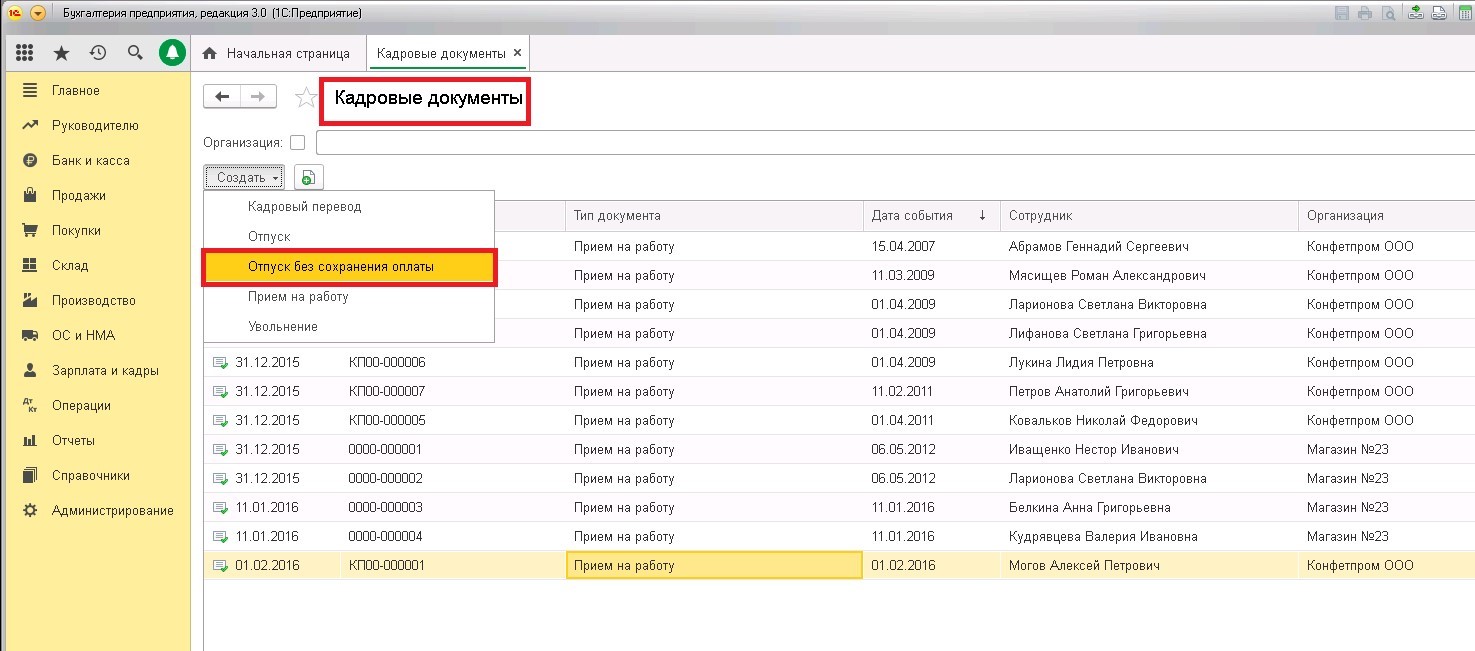Close the Кадровые документы tab
Viewport: 1475px width, 651px height.
pyautogui.click(x=517, y=53)
